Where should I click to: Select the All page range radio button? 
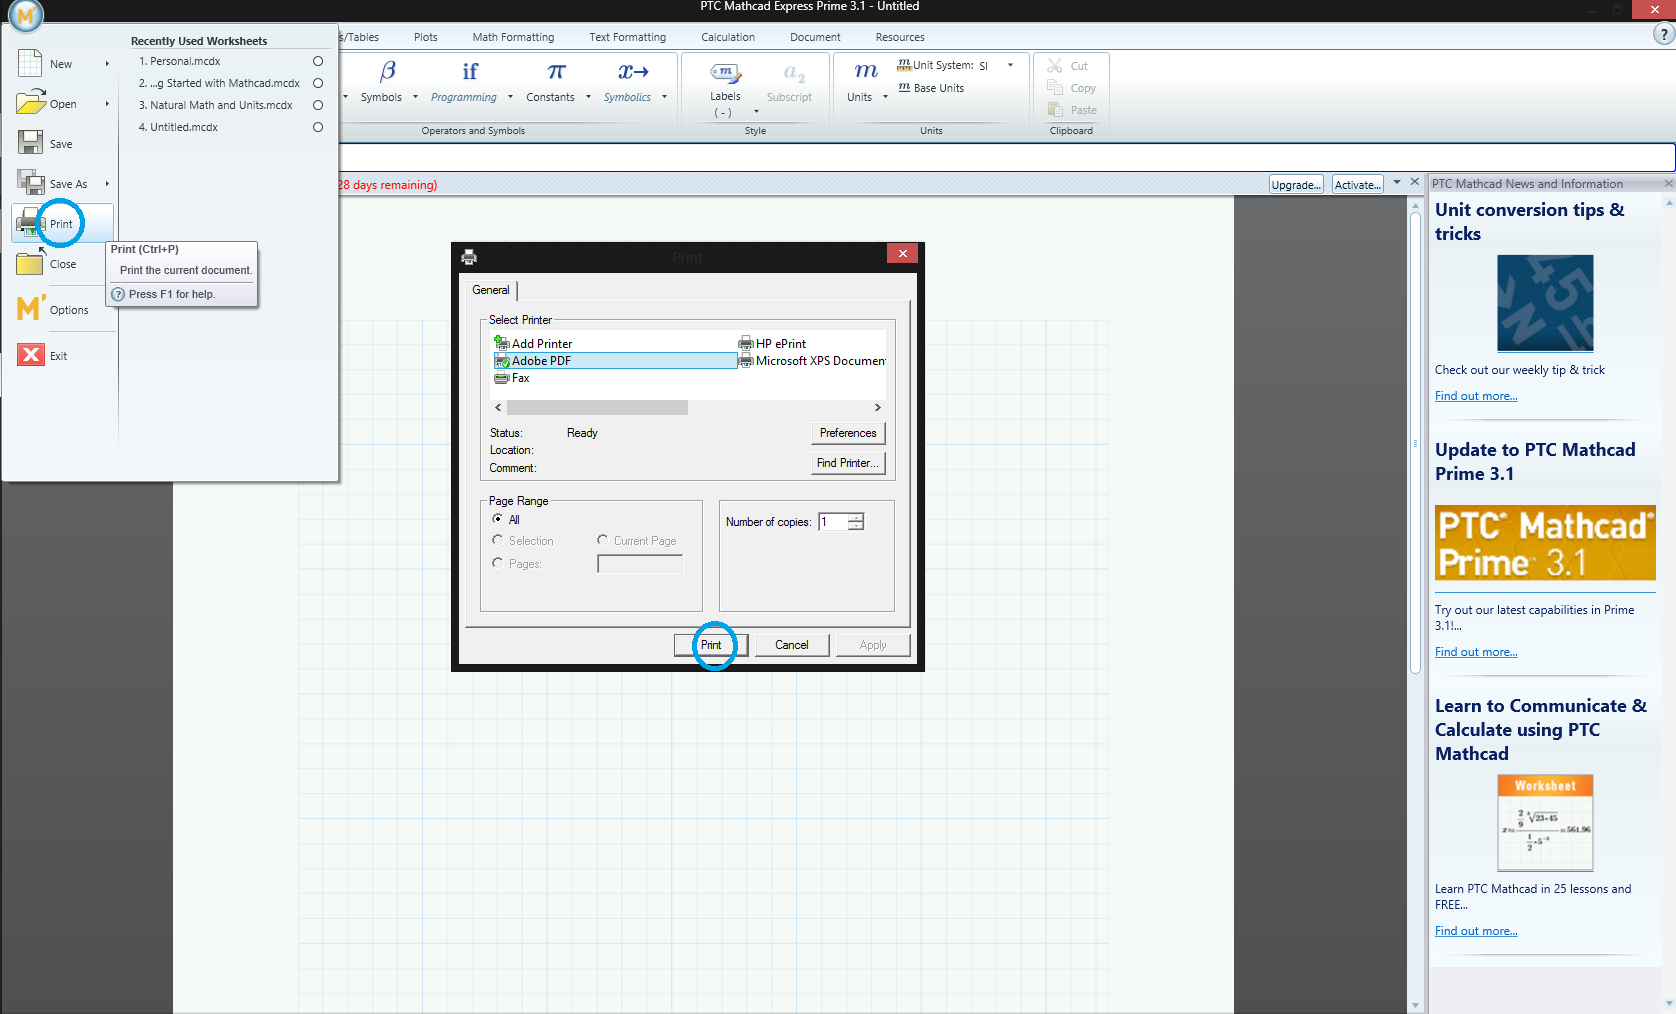pos(498,519)
